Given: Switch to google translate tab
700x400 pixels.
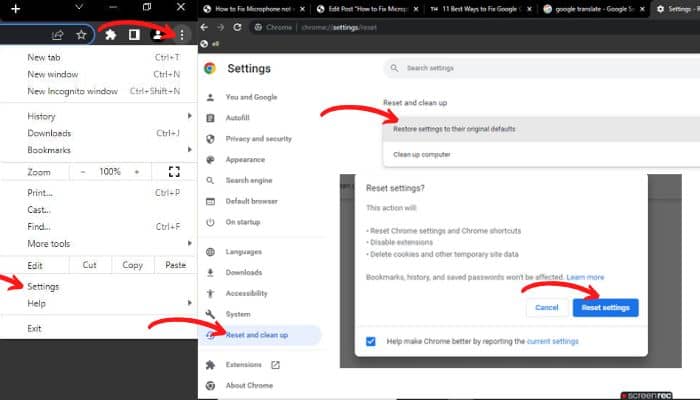Looking at the screenshot, I should [594, 9].
